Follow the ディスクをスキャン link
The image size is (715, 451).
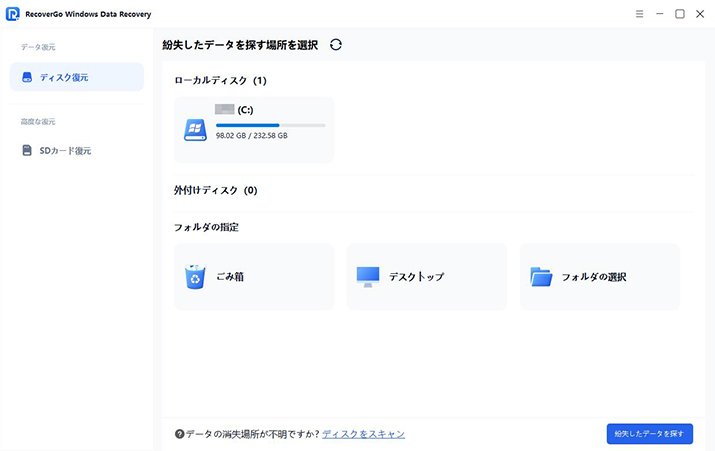click(x=363, y=434)
